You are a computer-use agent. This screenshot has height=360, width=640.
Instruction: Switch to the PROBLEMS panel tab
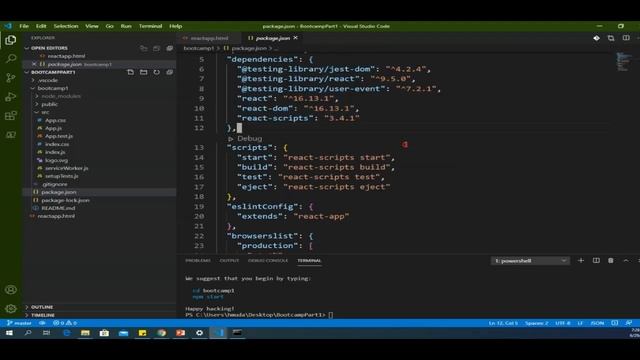point(198,260)
